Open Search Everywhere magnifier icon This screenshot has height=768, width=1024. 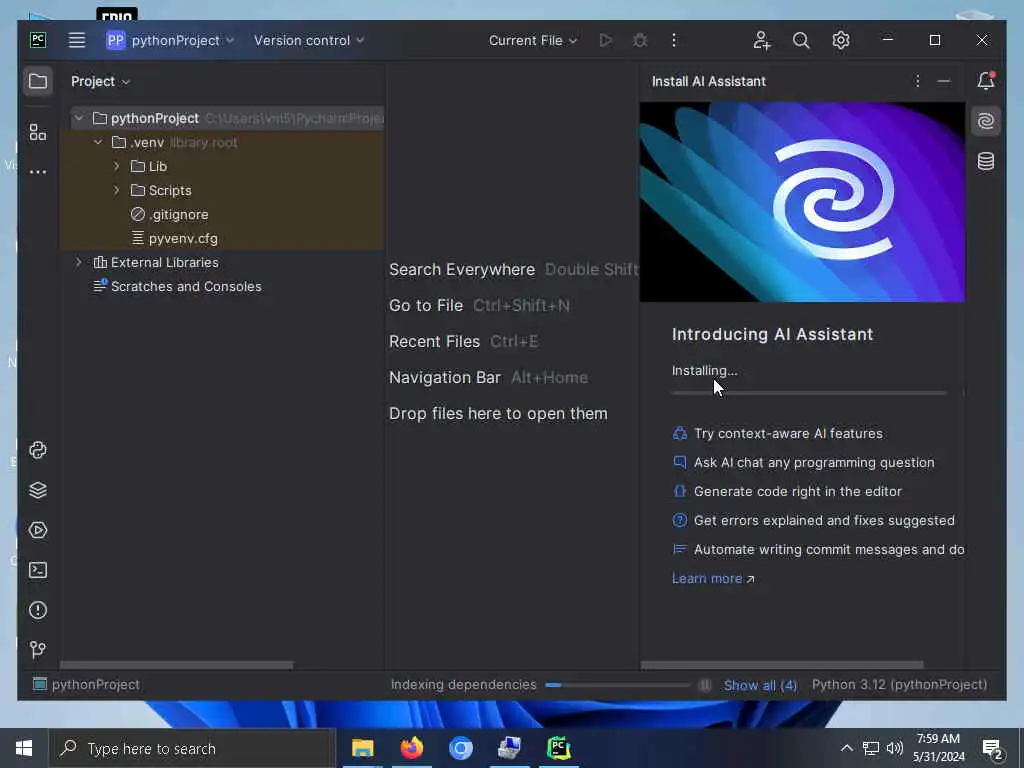point(801,40)
